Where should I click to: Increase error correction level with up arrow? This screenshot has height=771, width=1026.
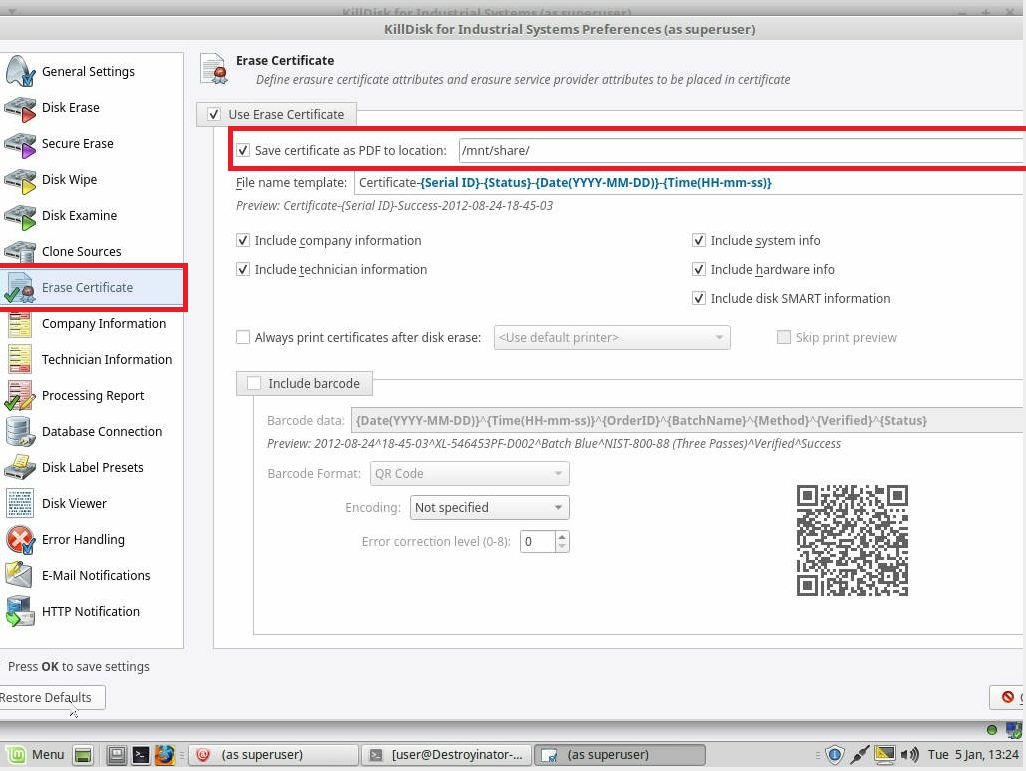pyautogui.click(x=562, y=537)
